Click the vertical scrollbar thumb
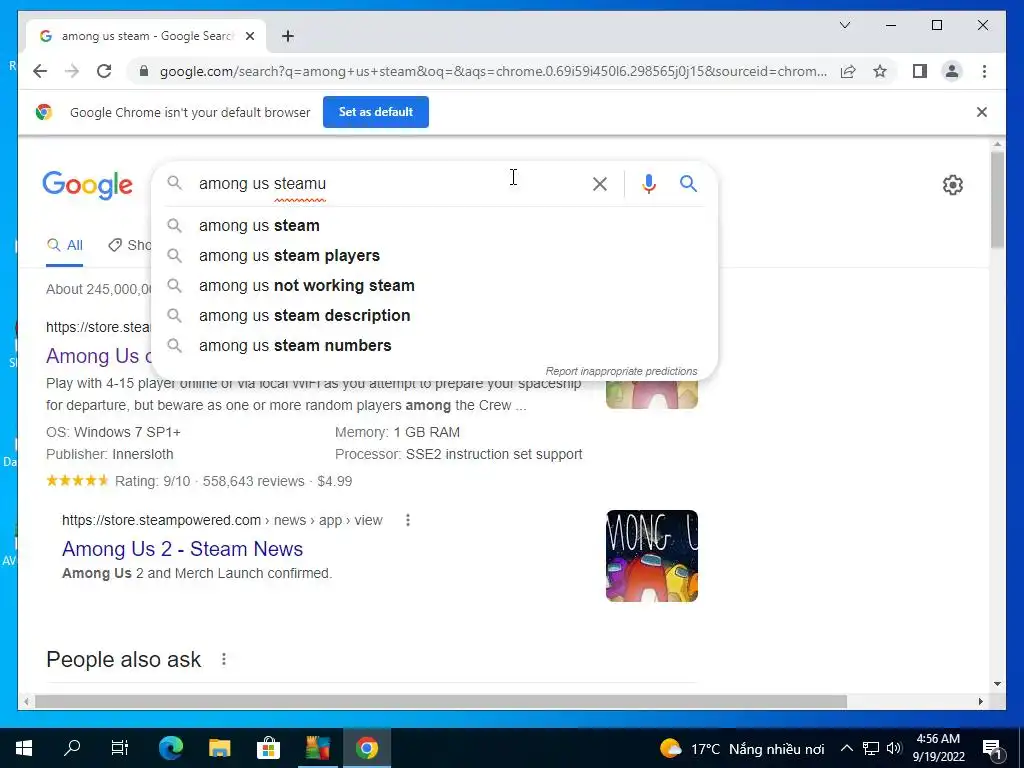Image resolution: width=1024 pixels, height=768 pixels. (x=997, y=199)
